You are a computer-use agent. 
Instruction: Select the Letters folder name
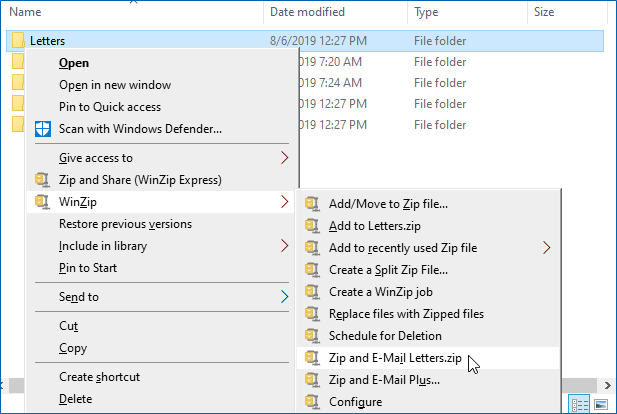[x=48, y=41]
